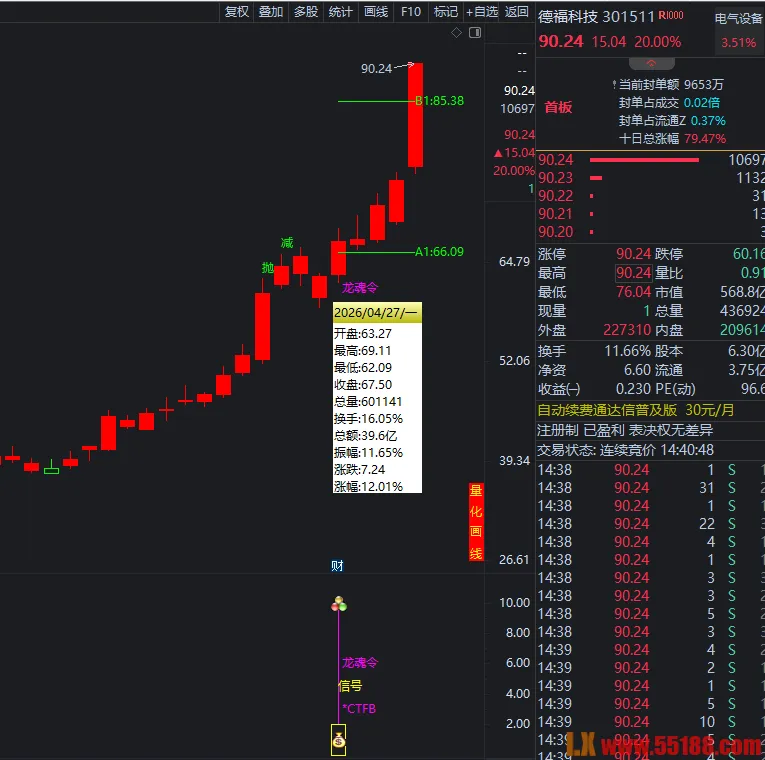
Task: Click the 收盘:67.50 tooltip row
Action: [377, 385]
